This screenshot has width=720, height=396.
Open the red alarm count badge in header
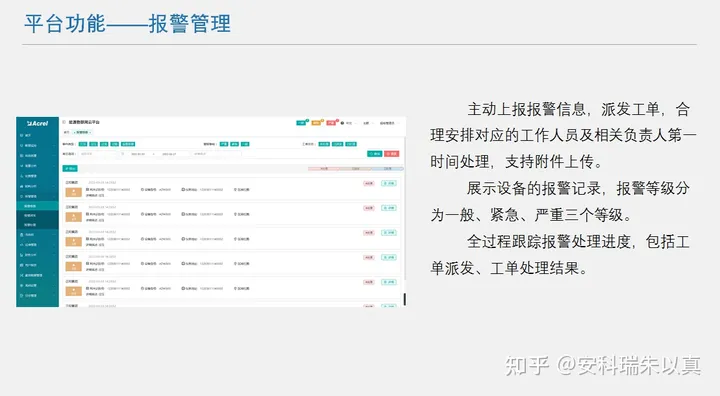point(332,123)
